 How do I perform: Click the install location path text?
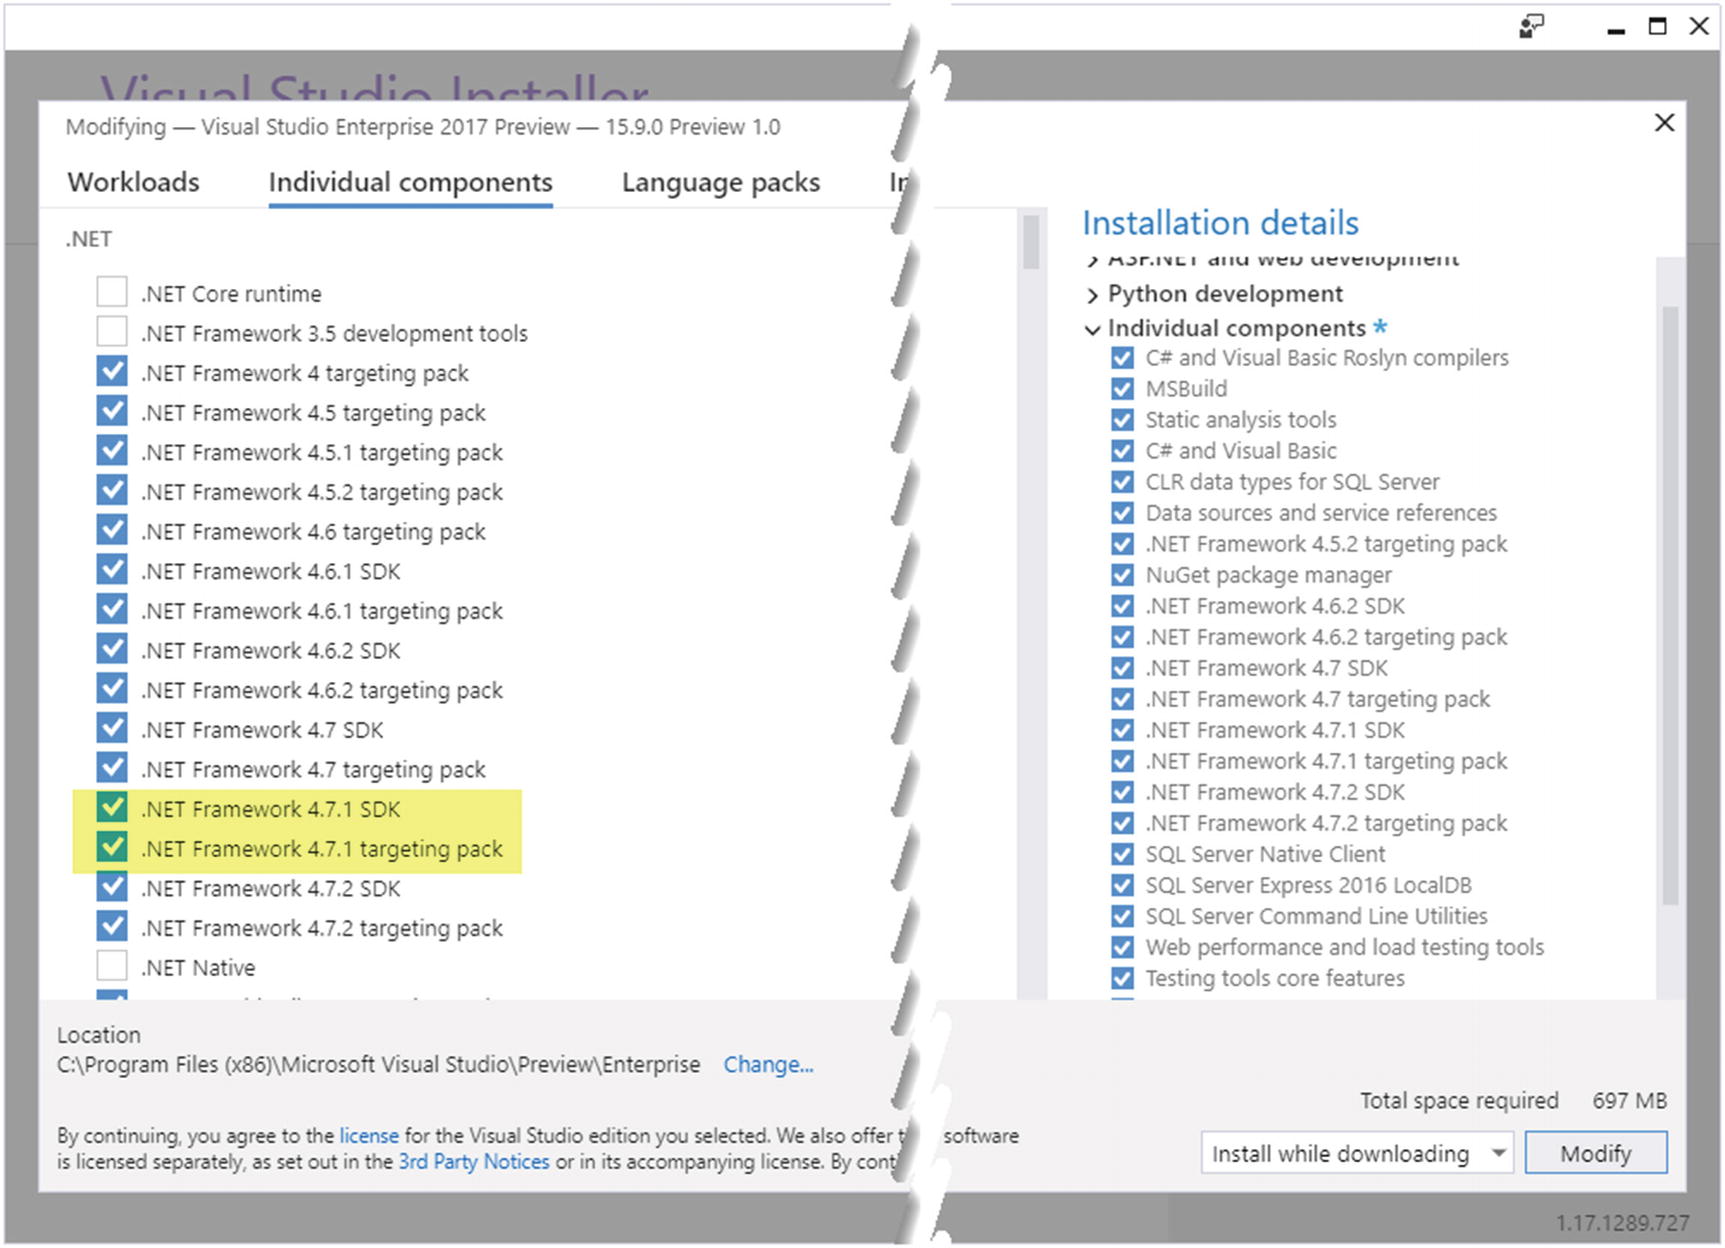pos(378,1065)
